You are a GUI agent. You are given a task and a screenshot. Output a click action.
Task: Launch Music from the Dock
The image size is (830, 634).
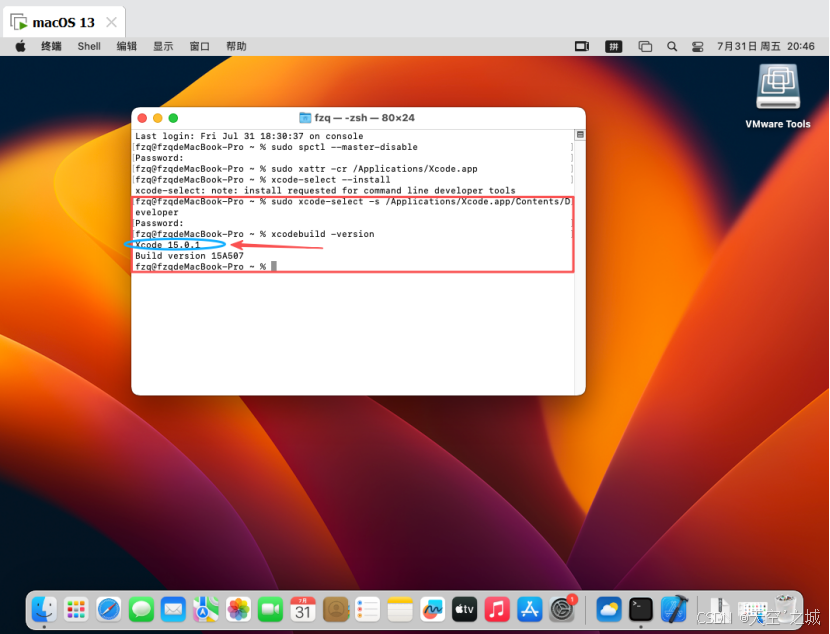497,610
